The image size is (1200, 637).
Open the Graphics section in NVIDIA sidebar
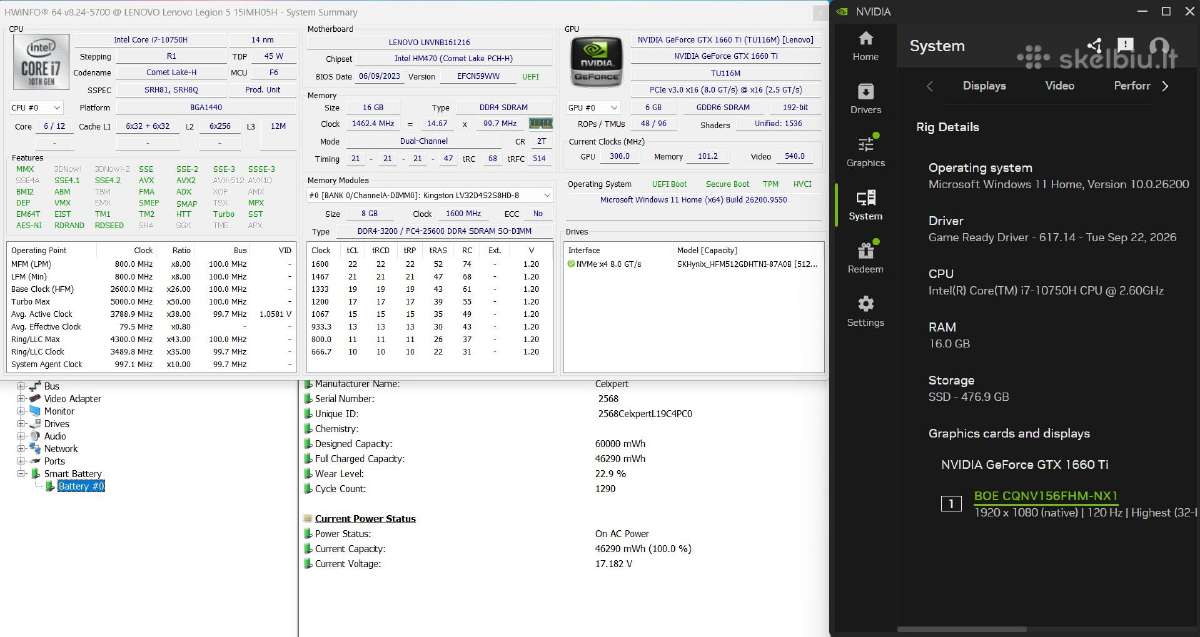pos(865,151)
